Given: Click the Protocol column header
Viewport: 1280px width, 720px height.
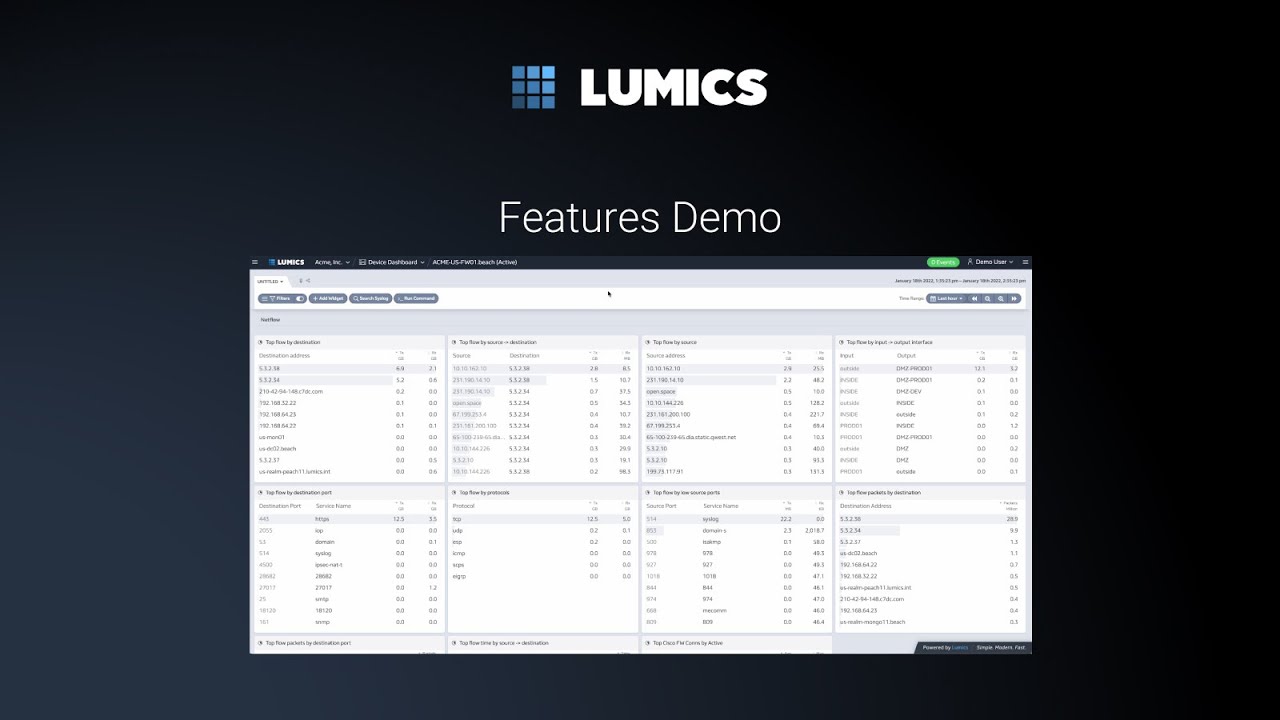Looking at the screenshot, I should pyautogui.click(x=464, y=506).
